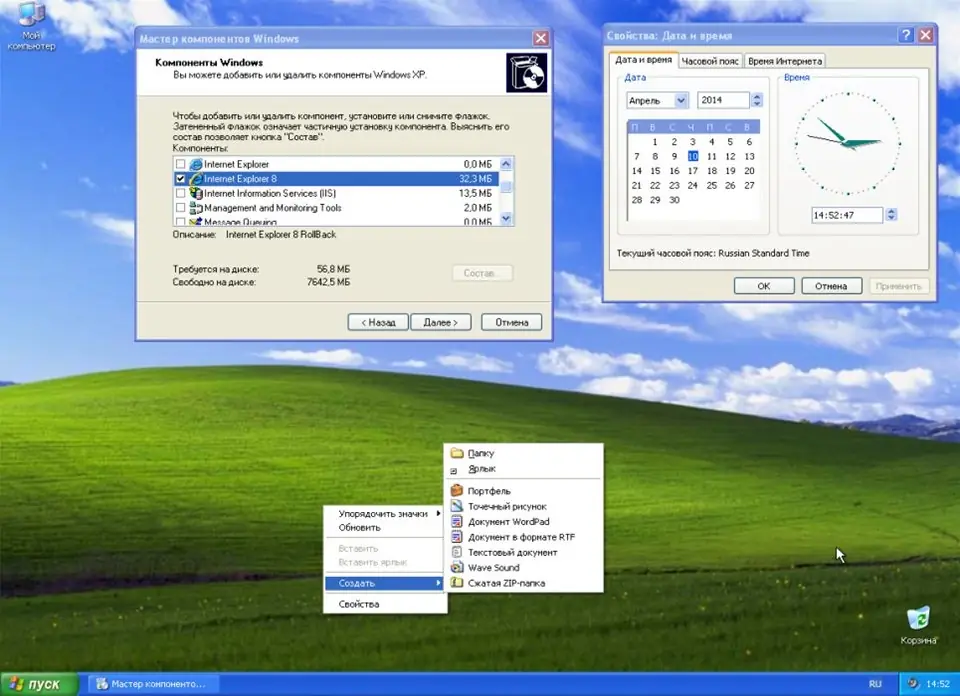Click the Internet Explorer 8 component icon
Viewport: 960px width, 696px height.
tap(196, 179)
